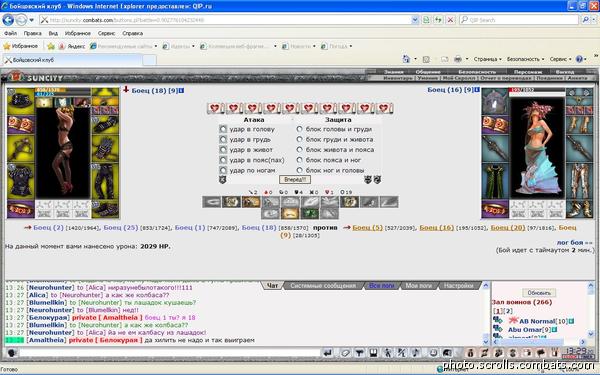Click the chat vertical scrollbar down arrow
600x375 pixels.
(486, 341)
